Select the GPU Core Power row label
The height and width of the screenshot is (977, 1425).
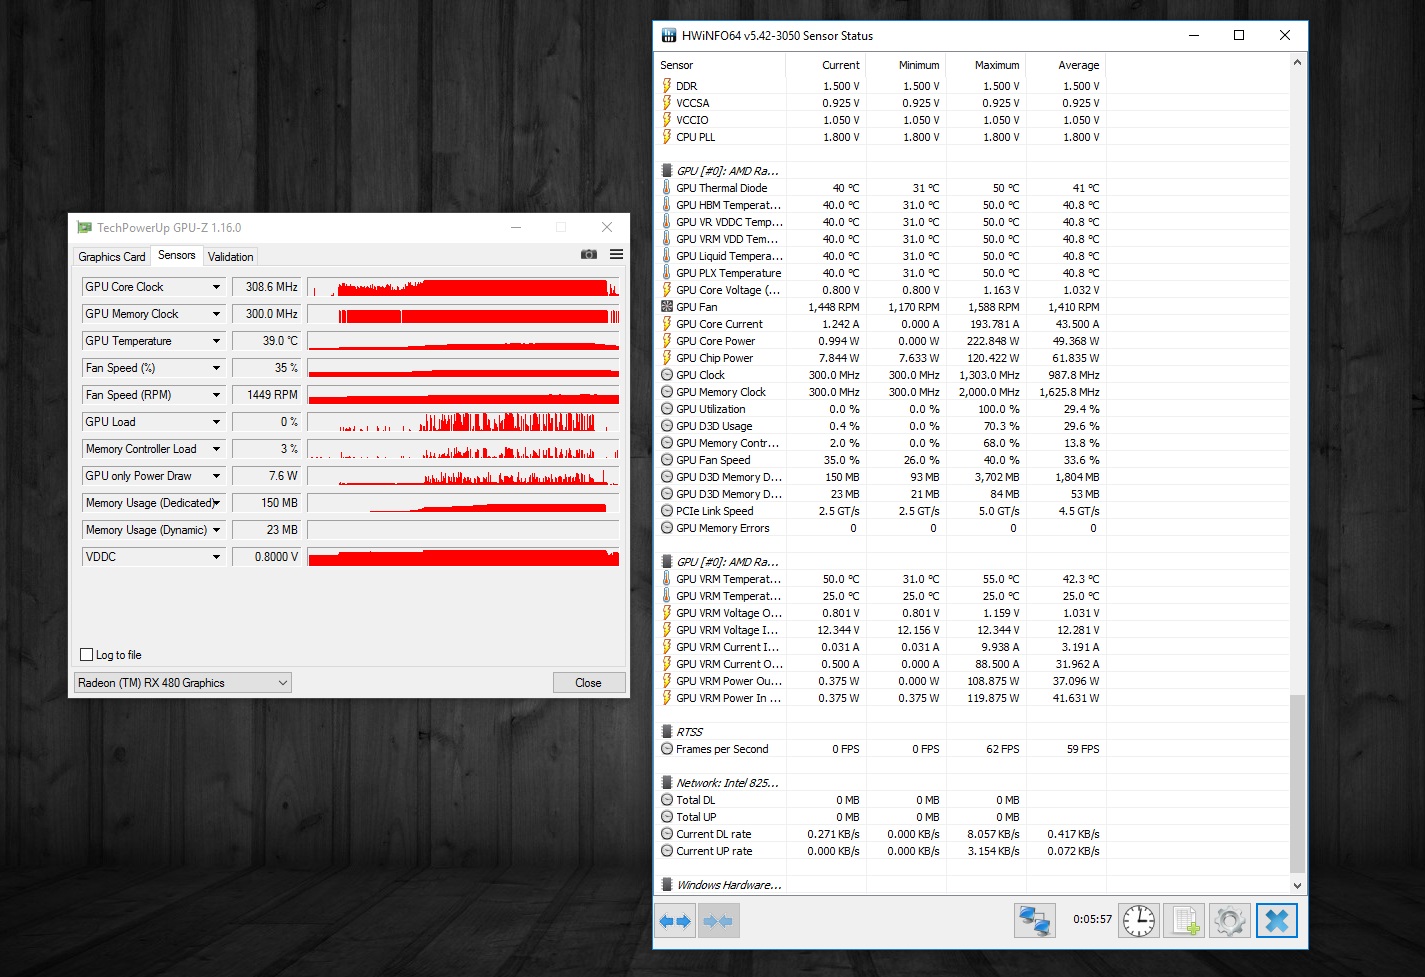[716, 341]
